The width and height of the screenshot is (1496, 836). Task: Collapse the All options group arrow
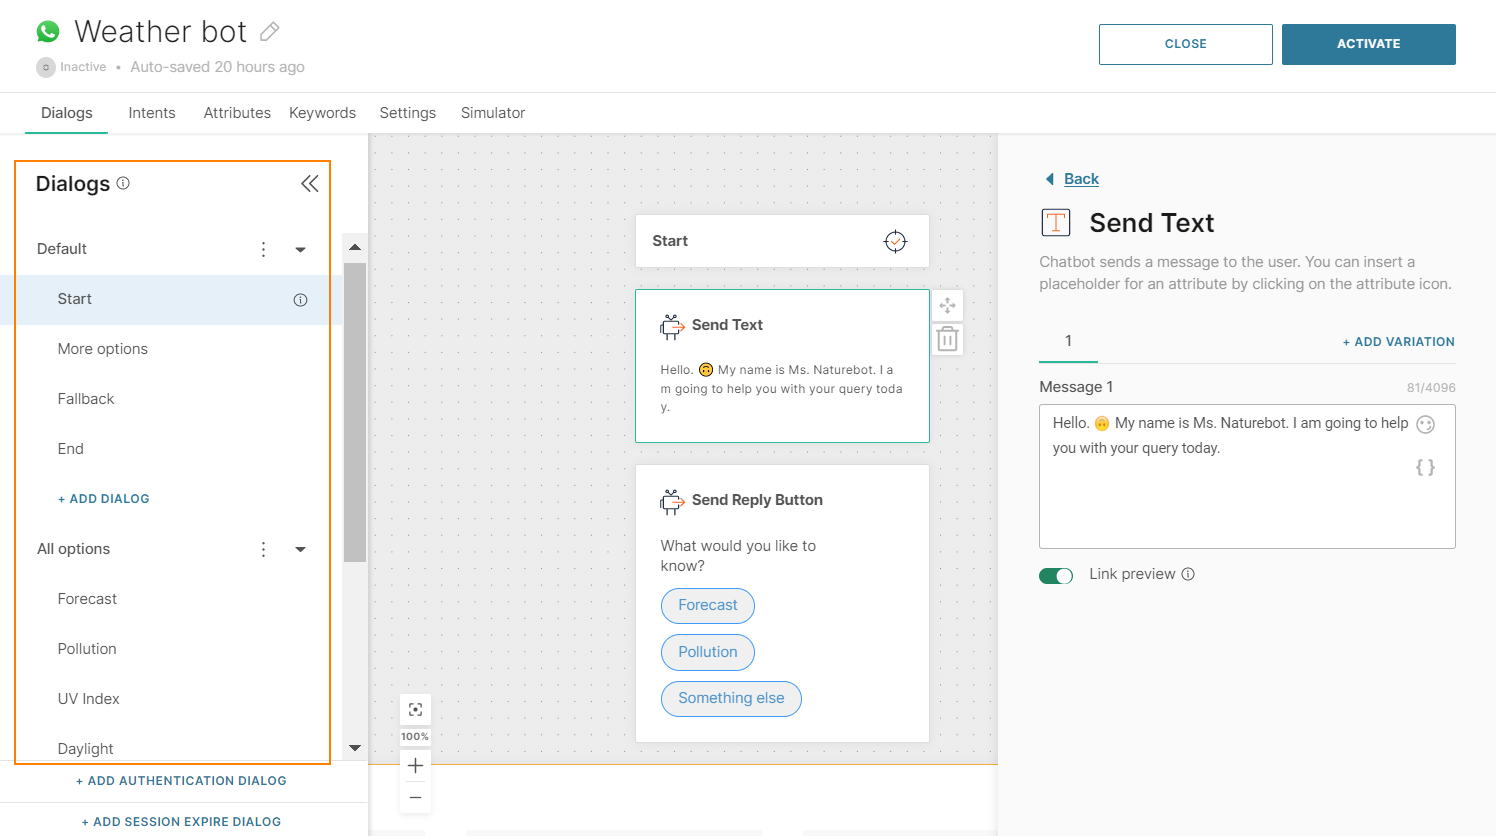click(x=300, y=549)
